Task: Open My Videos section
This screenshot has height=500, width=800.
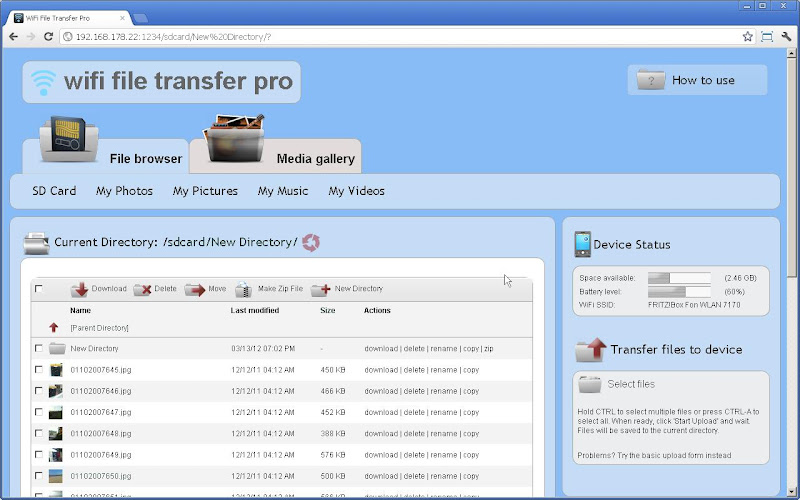Action: pos(357,191)
